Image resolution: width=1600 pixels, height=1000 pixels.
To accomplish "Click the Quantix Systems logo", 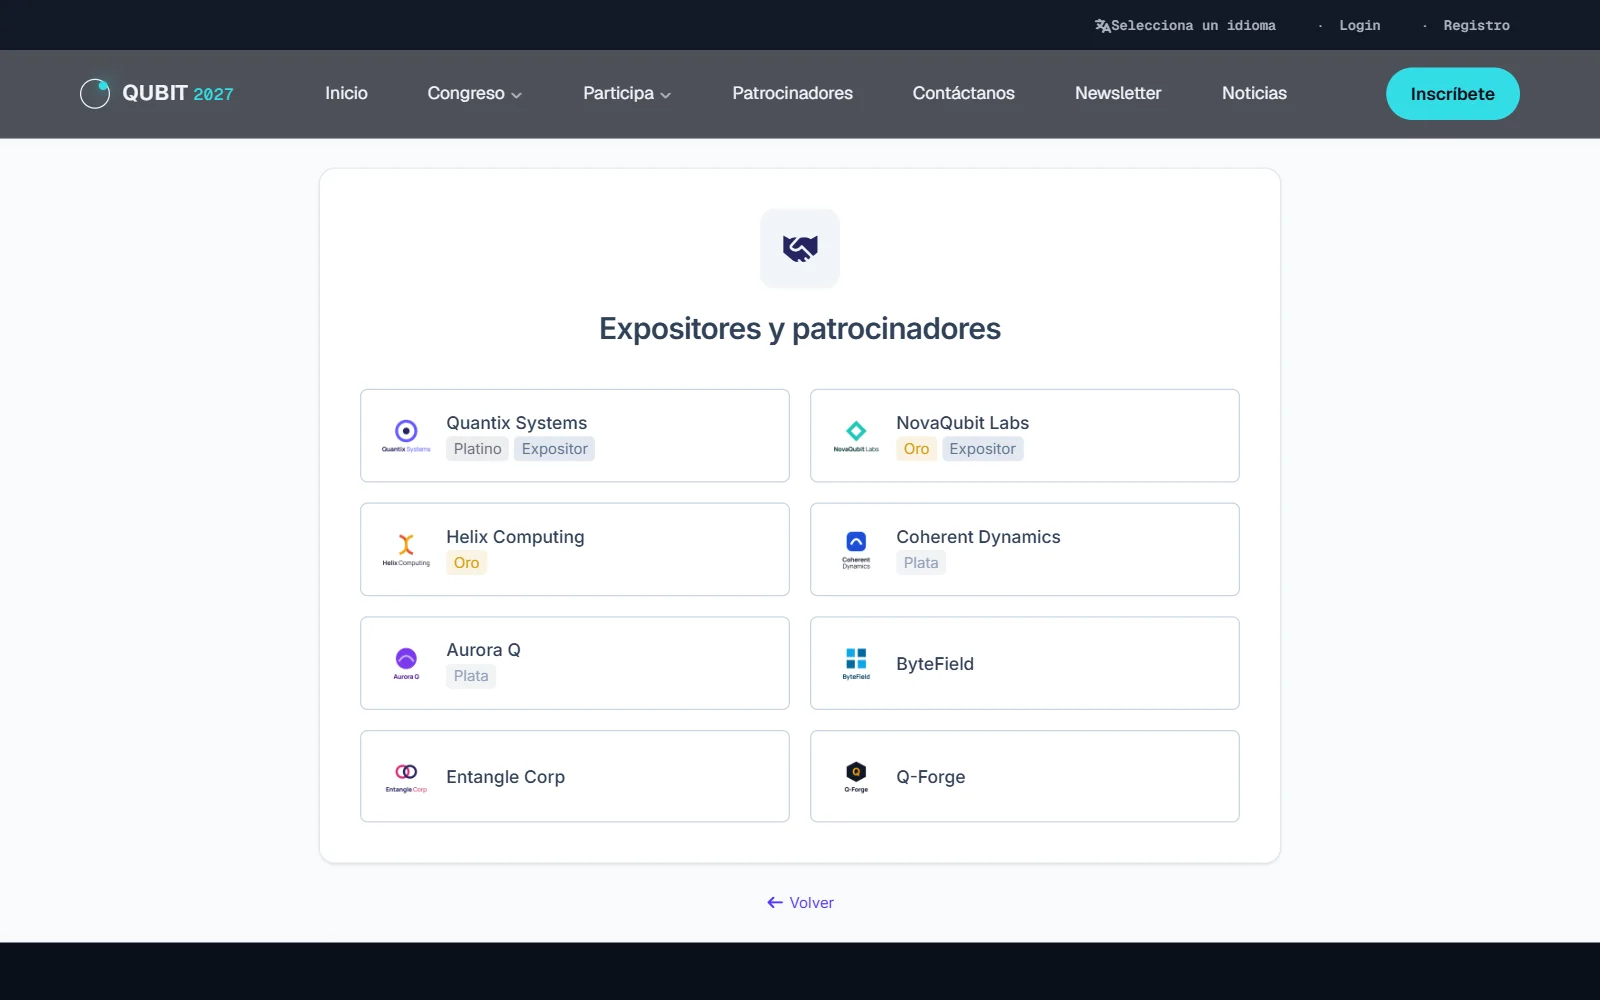I will (x=406, y=436).
